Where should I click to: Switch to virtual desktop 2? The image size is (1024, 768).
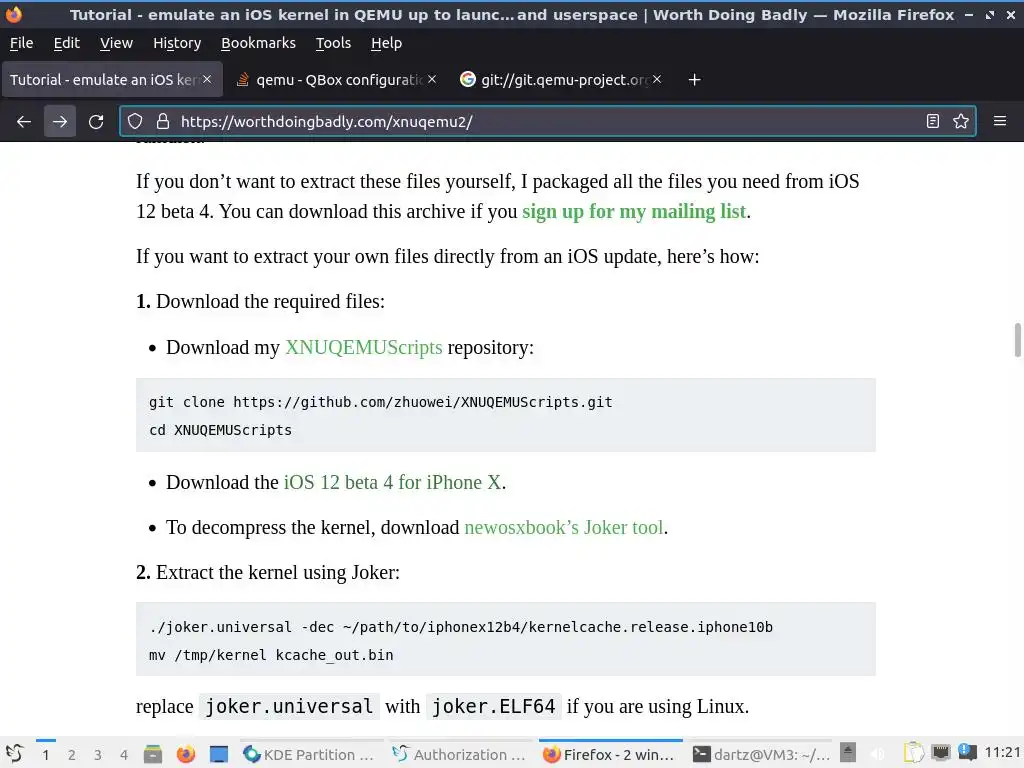point(72,755)
